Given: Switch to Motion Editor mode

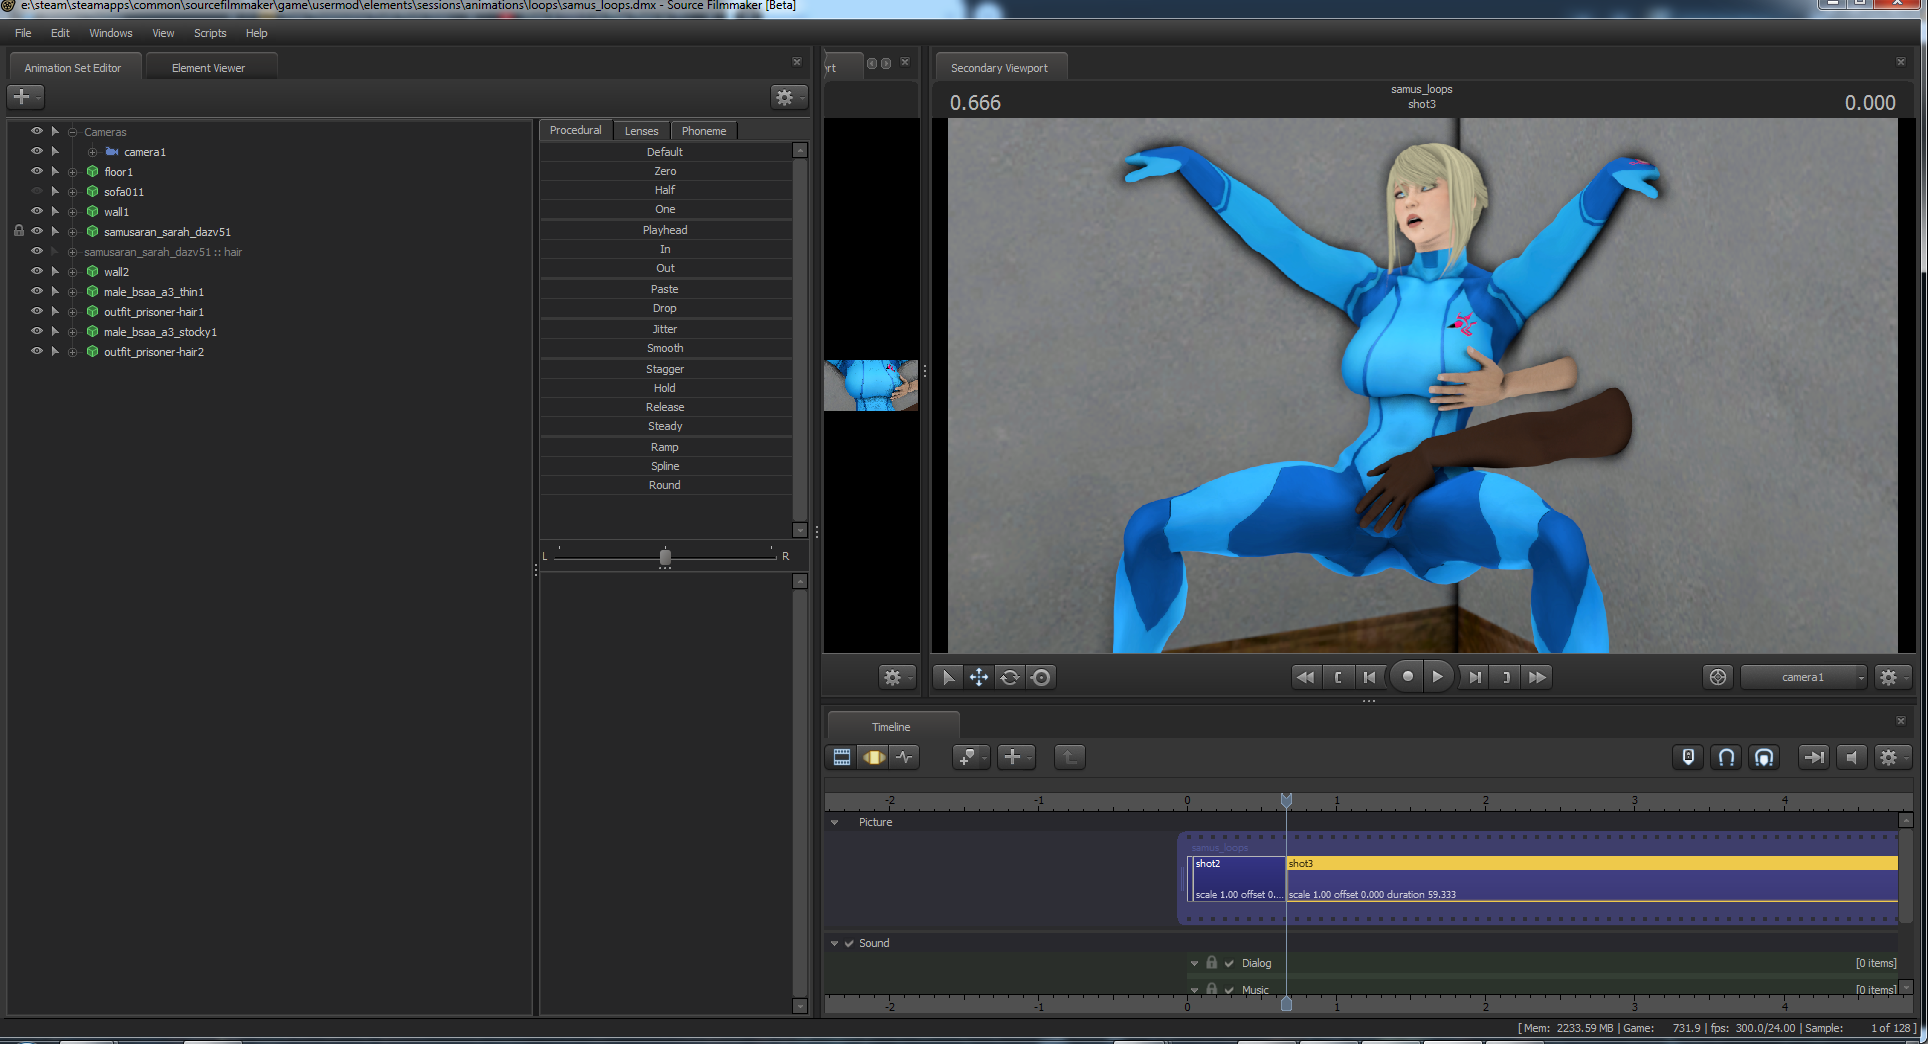Looking at the screenshot, I should point(874,757).
